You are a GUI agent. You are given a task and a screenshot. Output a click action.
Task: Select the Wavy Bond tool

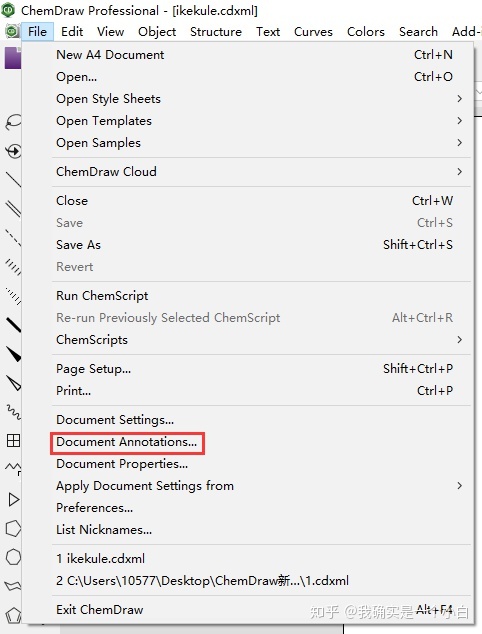click(x=13, y=412)
